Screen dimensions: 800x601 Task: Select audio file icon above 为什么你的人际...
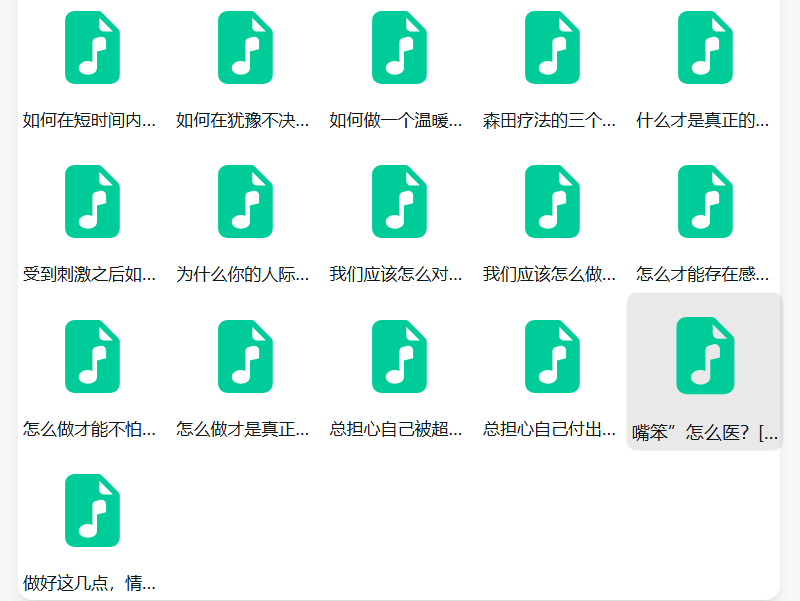[245, 202]
